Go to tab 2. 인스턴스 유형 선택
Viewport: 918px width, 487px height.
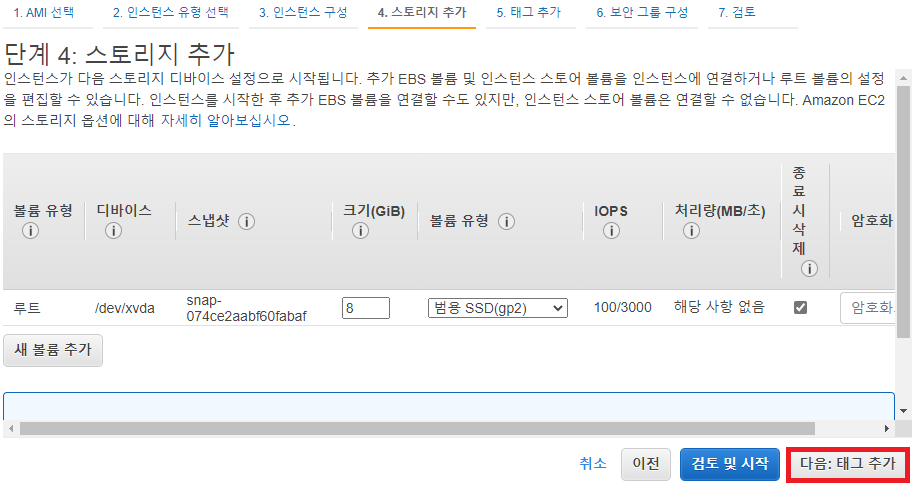pyautogui.click(x=170, y=12)
